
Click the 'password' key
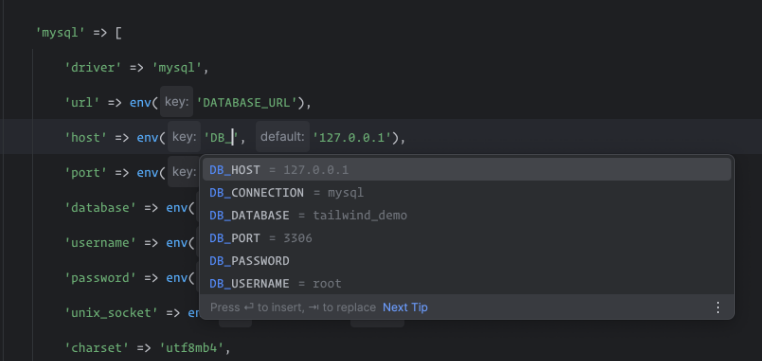(101, 277)
